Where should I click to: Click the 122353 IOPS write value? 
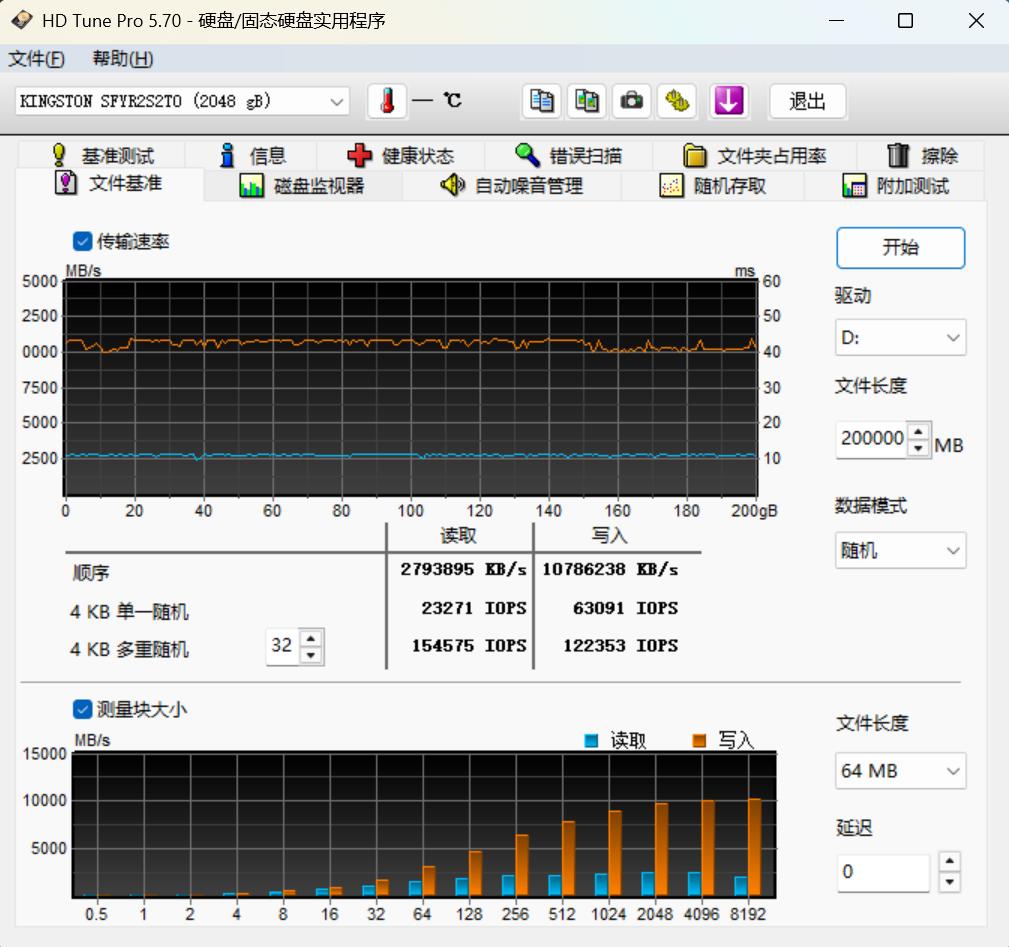click(621, 645)
